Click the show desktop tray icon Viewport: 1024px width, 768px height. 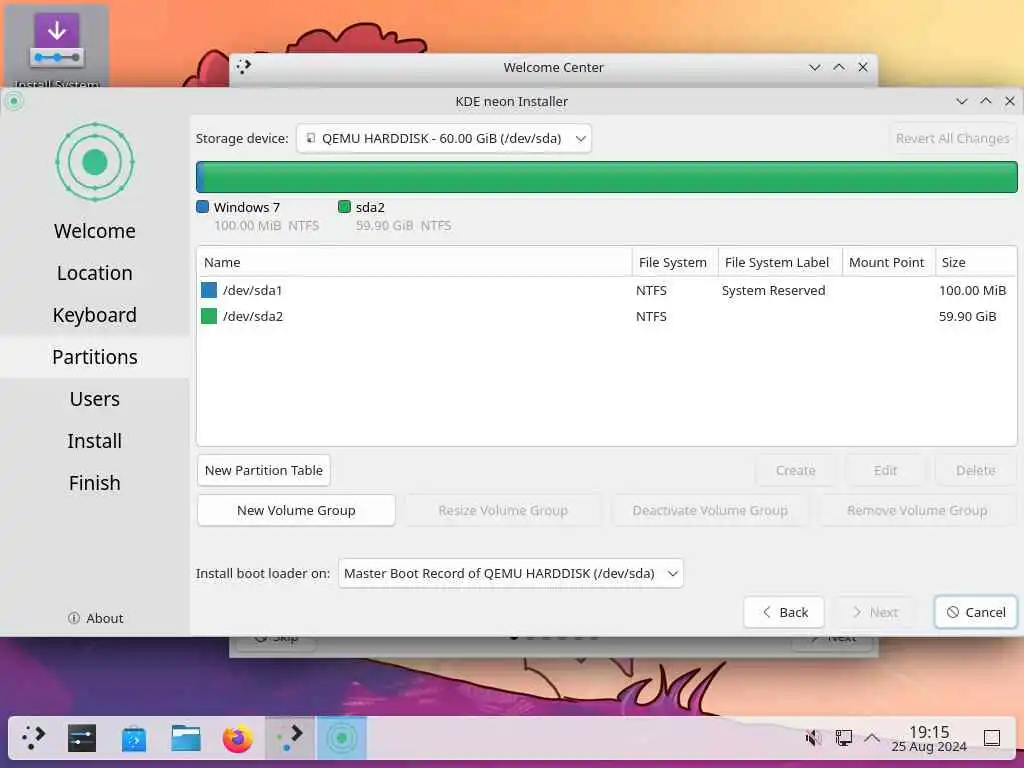[992, 738]
